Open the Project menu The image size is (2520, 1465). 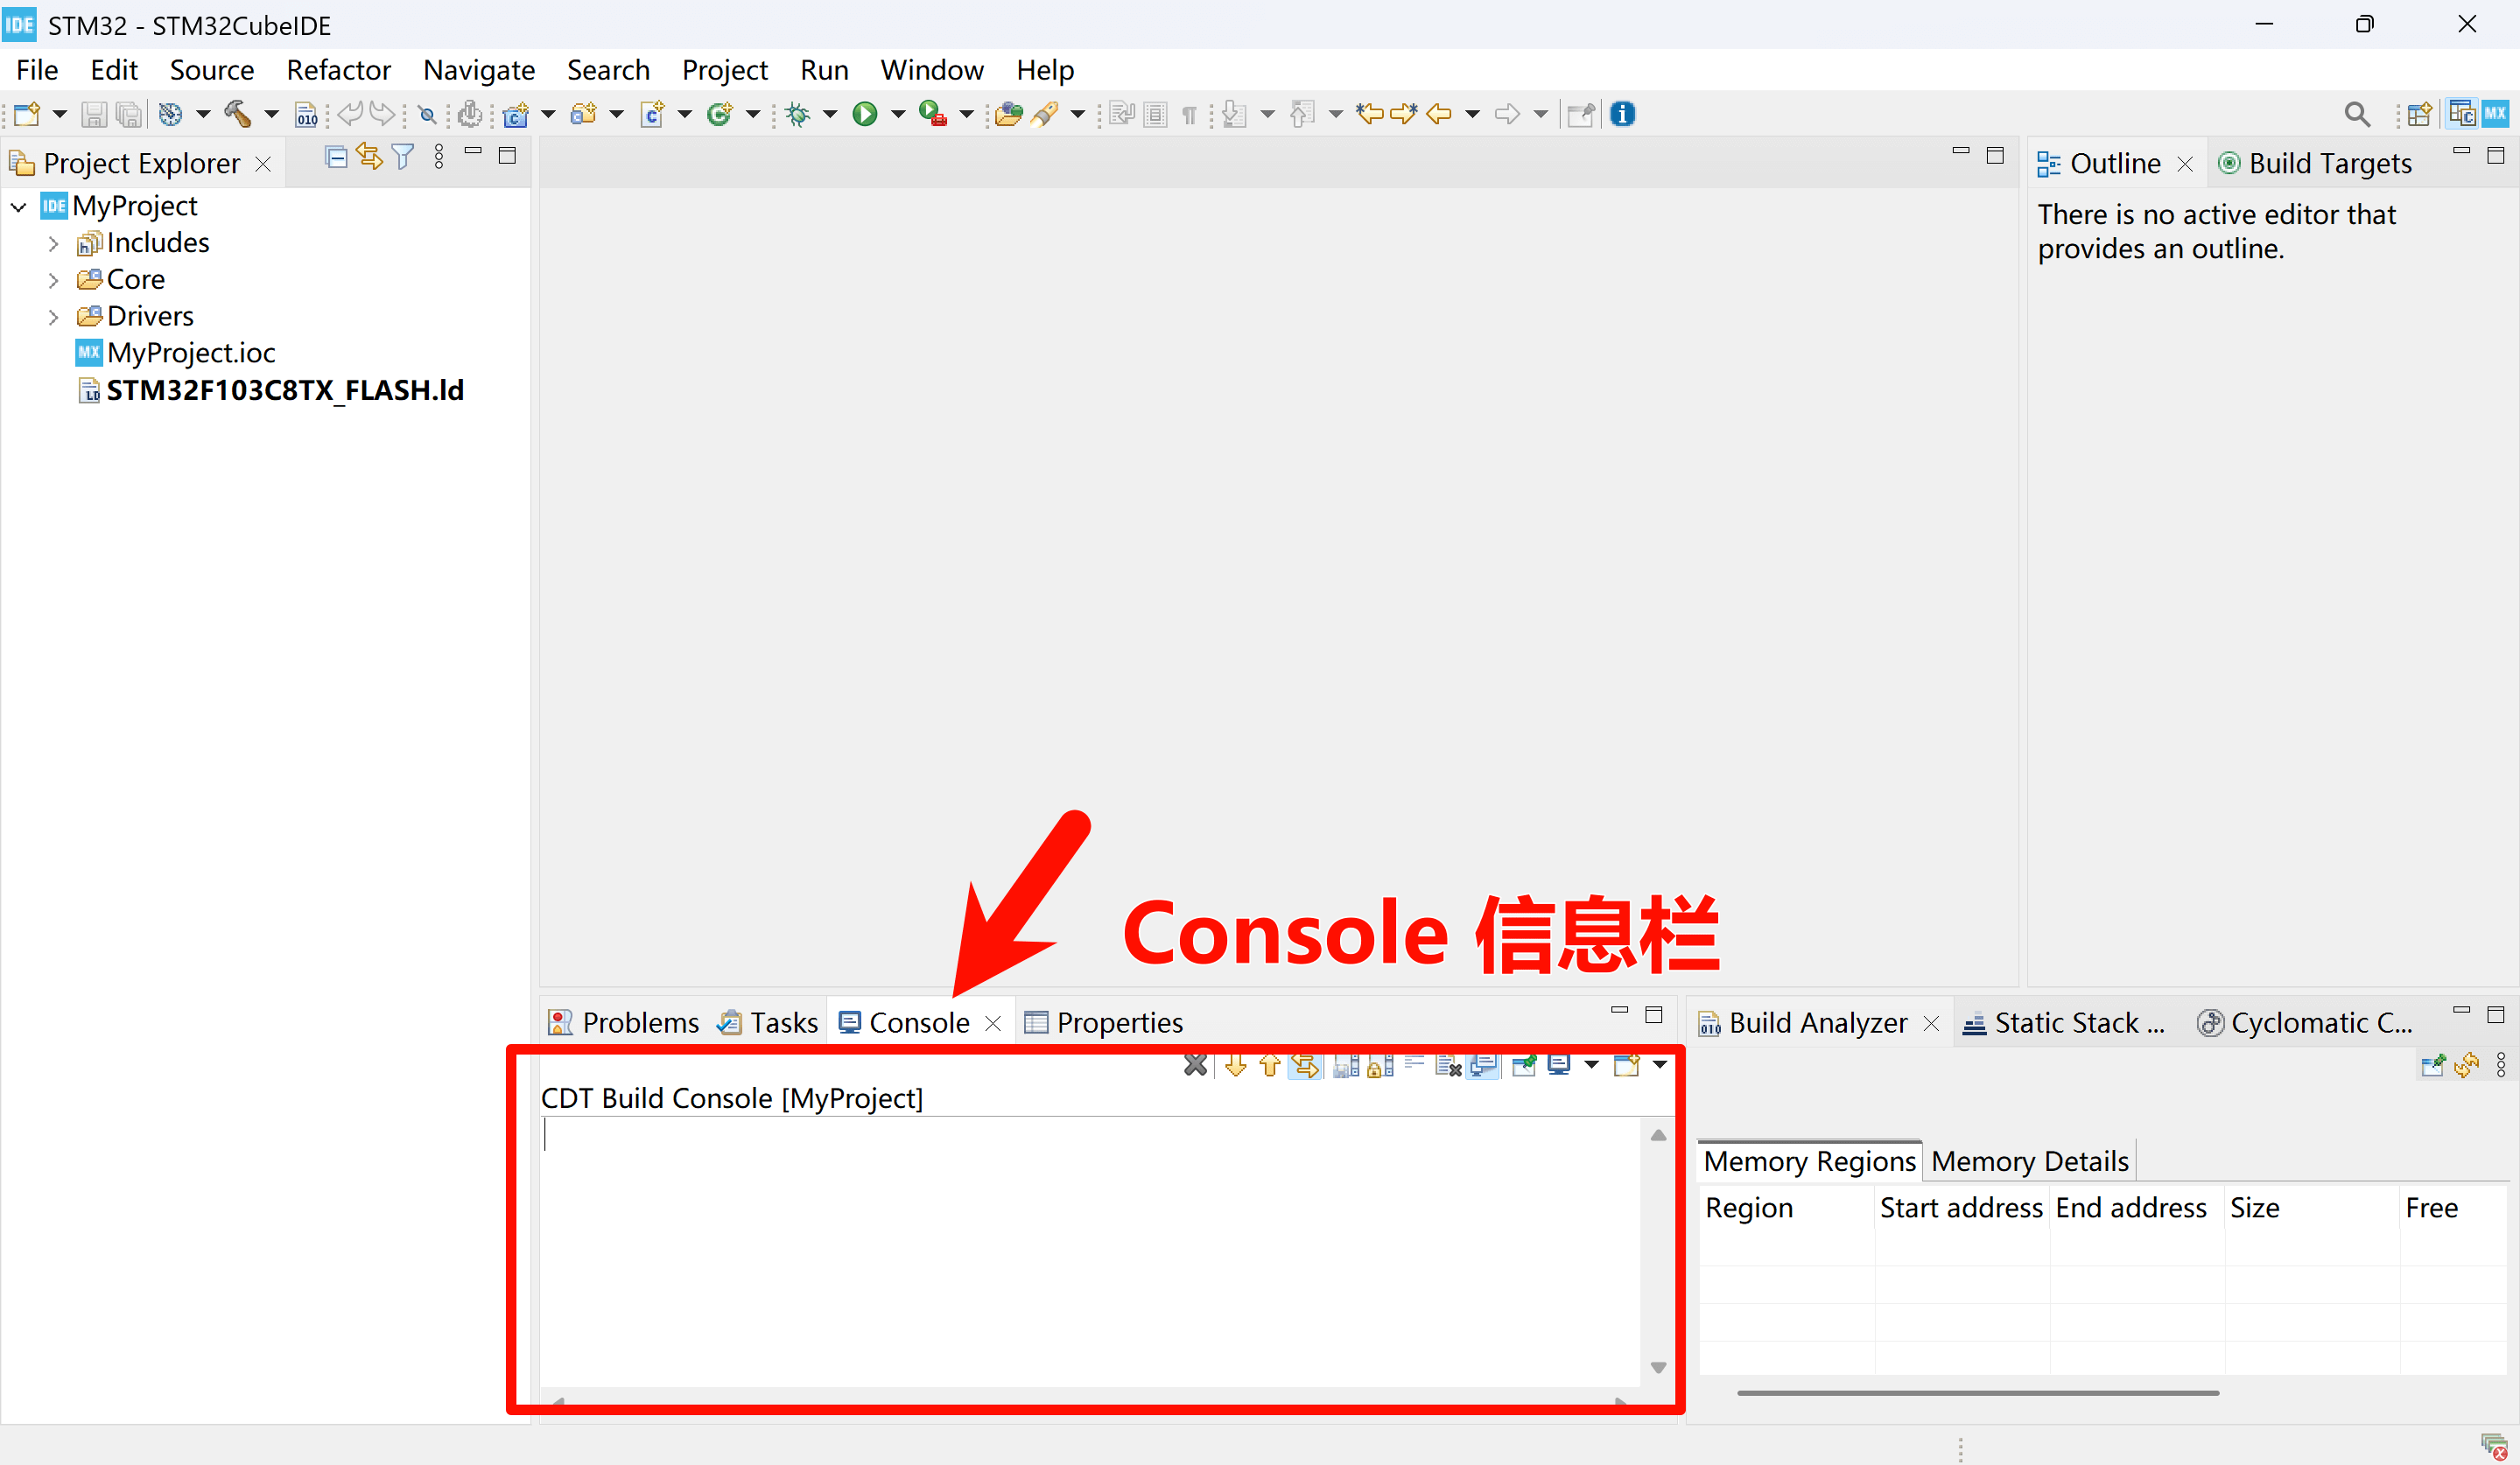724,70
